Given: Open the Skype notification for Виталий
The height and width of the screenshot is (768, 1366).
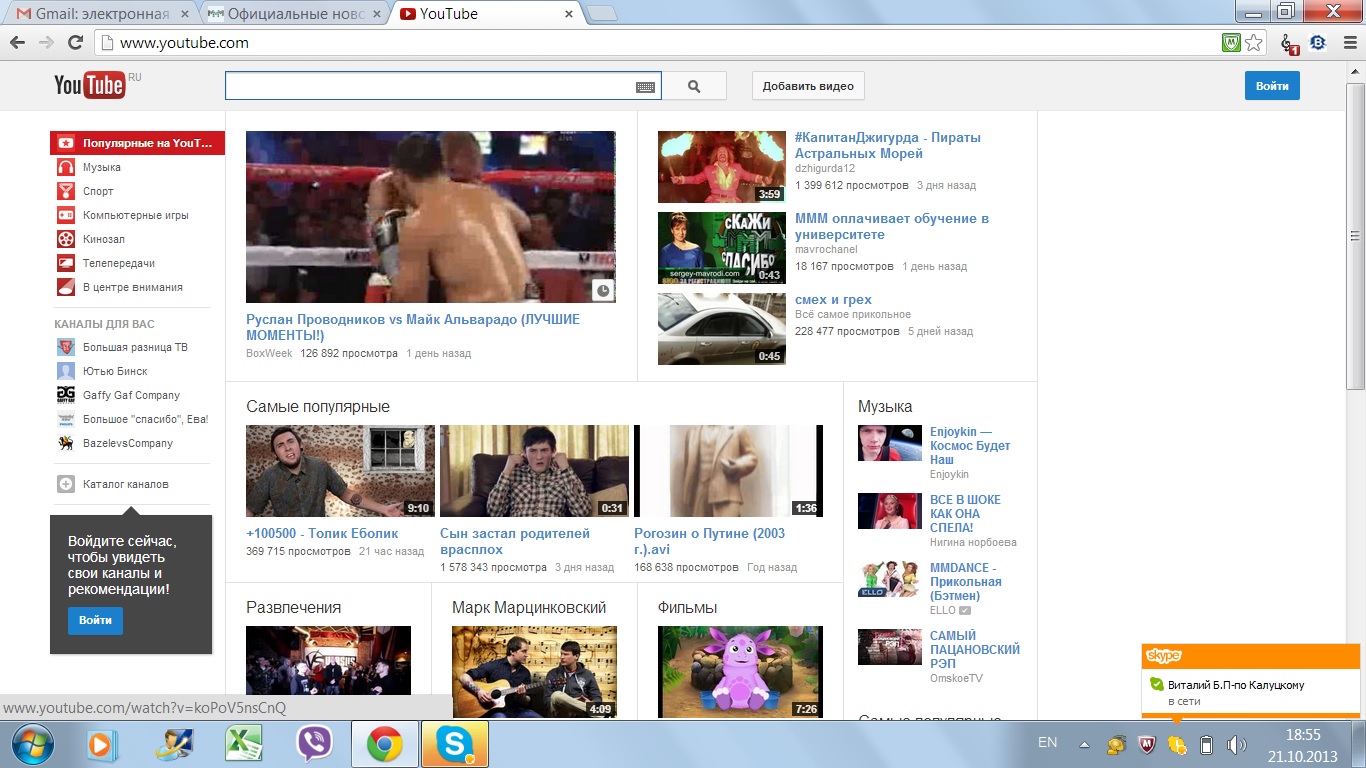Looking at the screenshot, I should click(1251, 692).
